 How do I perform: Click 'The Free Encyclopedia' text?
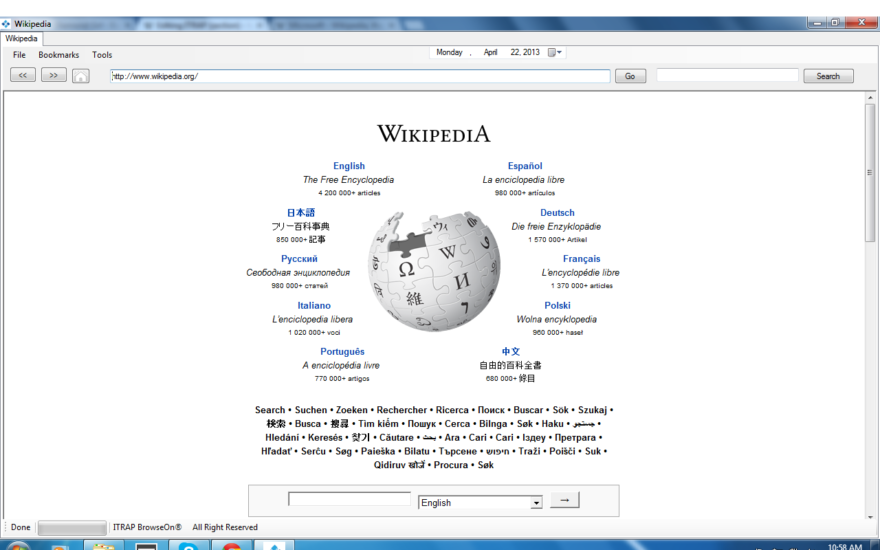[348, 180]
